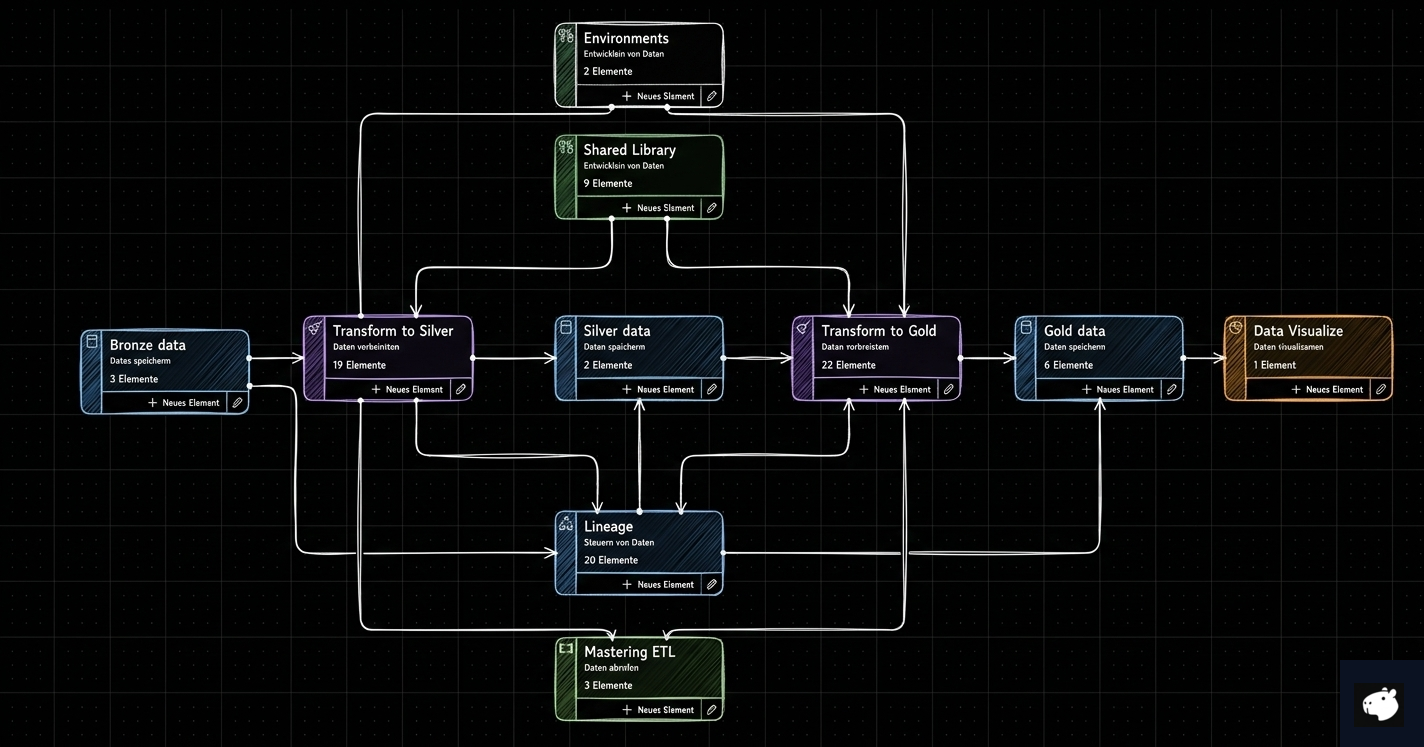Edit the Silver data card via pencil icon
Image resolution: width=1424 pixels, height=747 pixels.
click(711, 389)
